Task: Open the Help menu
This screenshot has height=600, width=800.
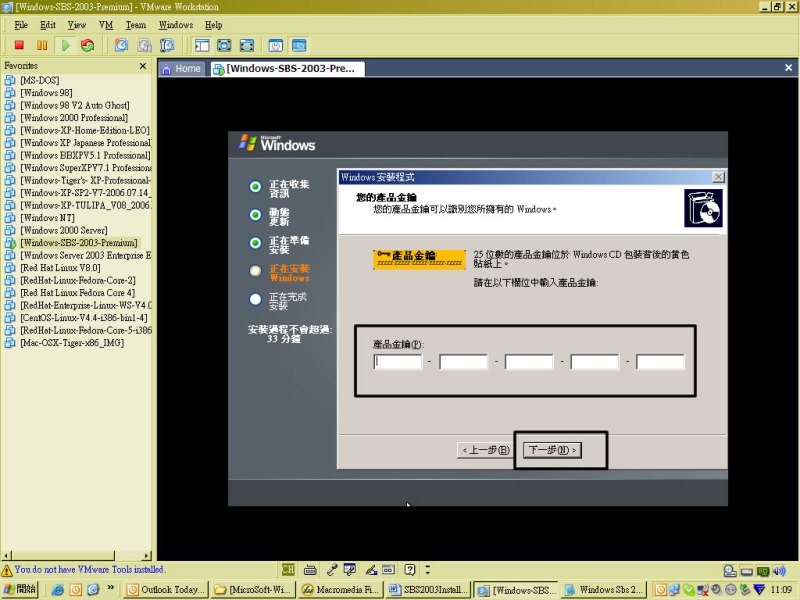Action: coord(213,24)
